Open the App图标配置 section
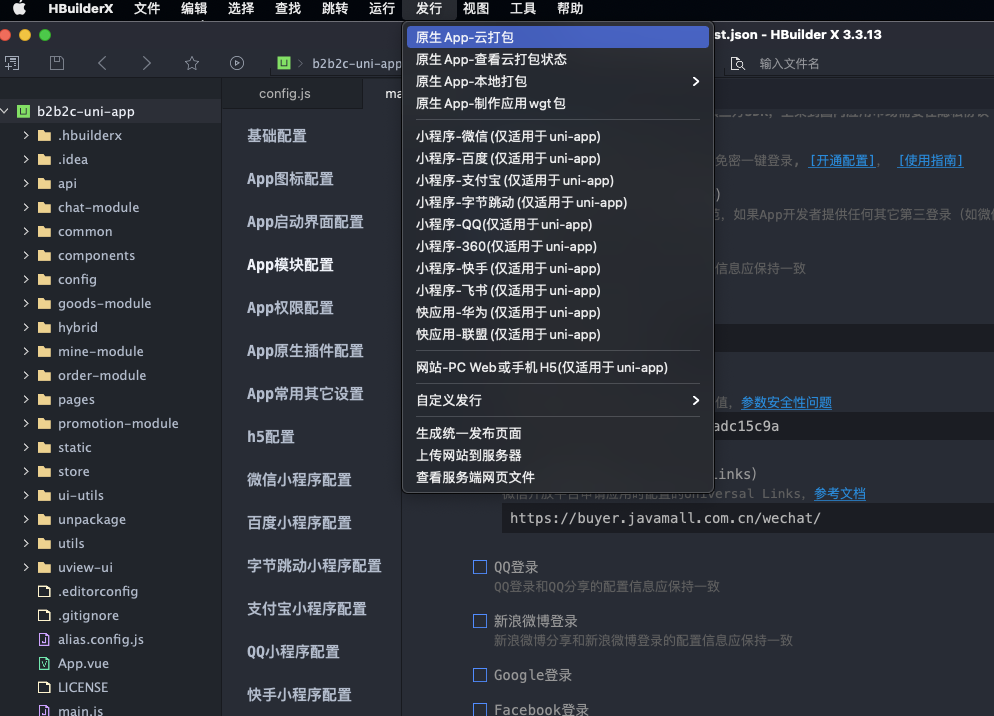Viewport: 994px width, 716px height. [290, 179]
